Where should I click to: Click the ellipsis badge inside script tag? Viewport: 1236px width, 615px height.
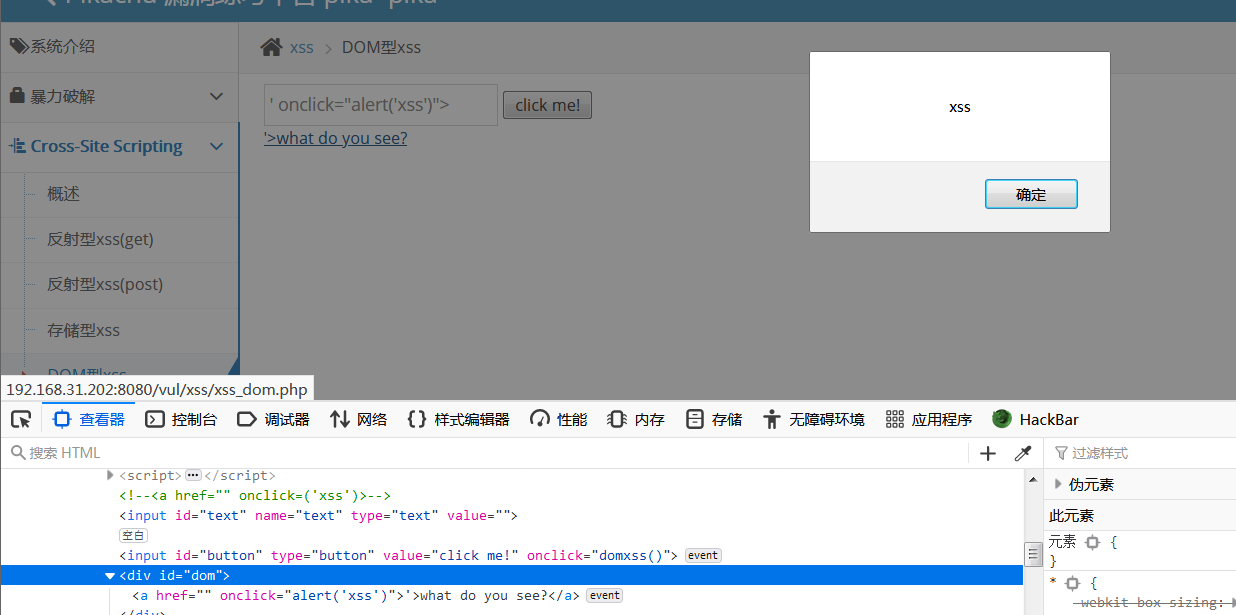click(194, 475)
